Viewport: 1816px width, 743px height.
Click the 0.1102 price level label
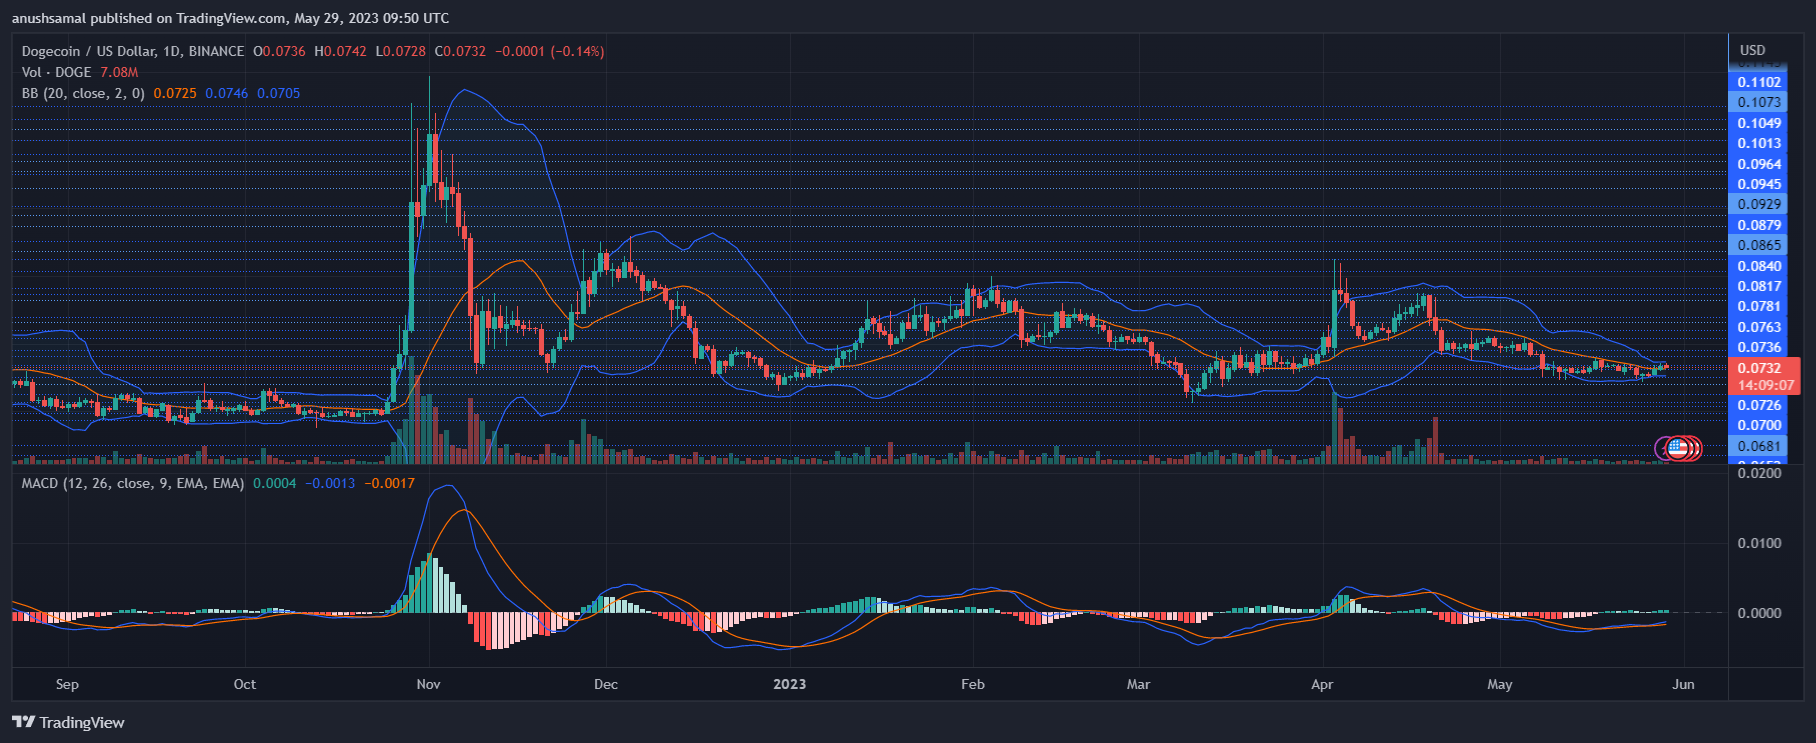pos(1759,82)
